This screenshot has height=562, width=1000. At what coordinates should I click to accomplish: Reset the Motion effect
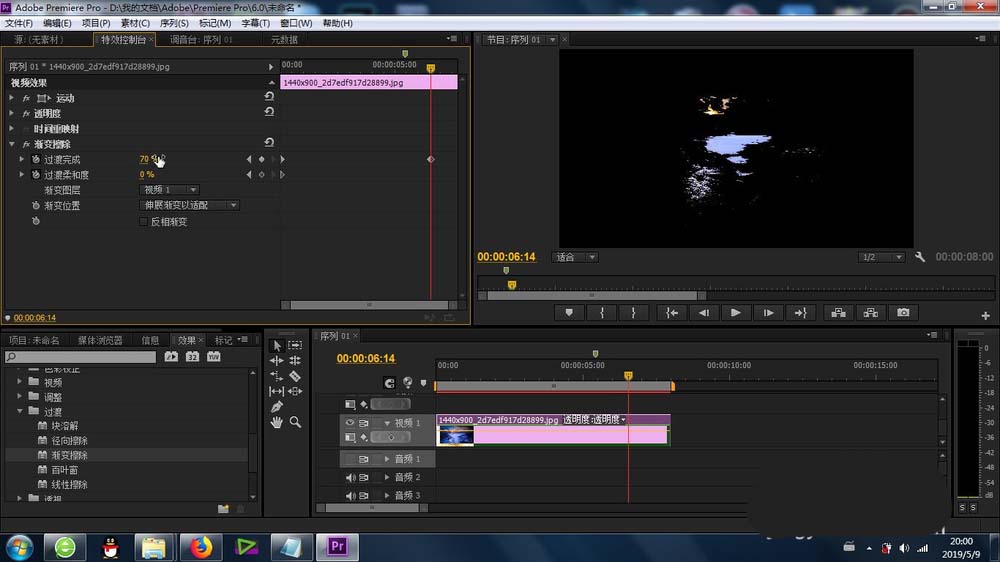click(269, 96)
